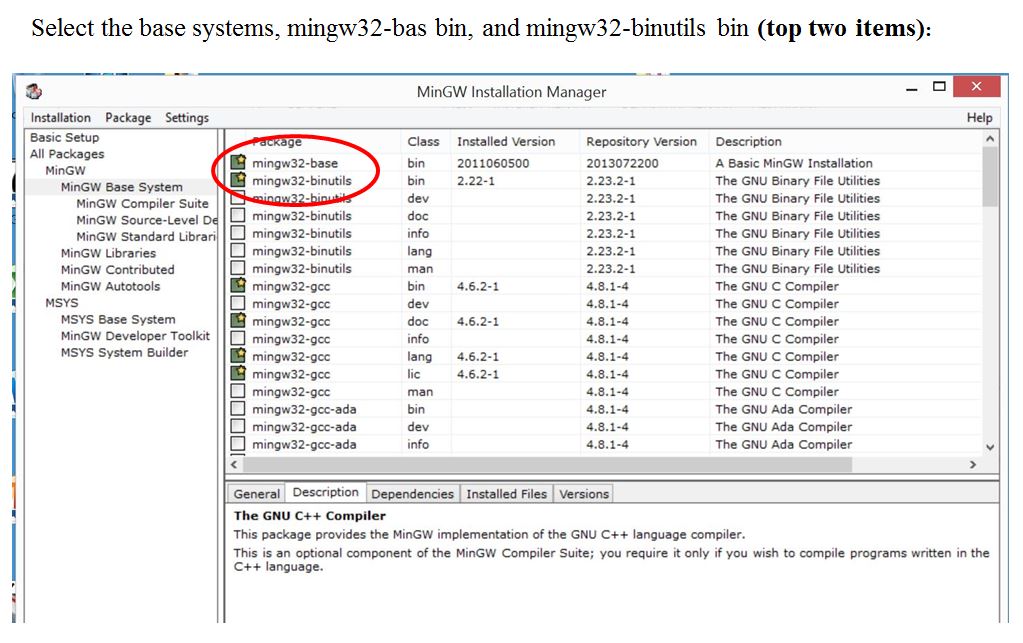Switch to the Installed Files tab
The image size is (1023, 643).
(x=506, y=494)
